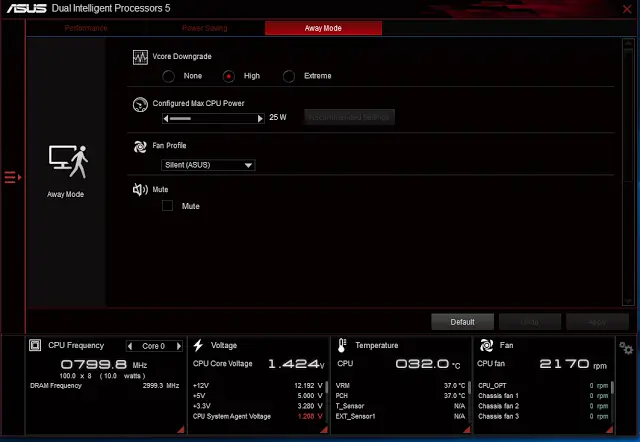Click the +3.3V voltage row

pyautogui.click(x=258, y=406)
